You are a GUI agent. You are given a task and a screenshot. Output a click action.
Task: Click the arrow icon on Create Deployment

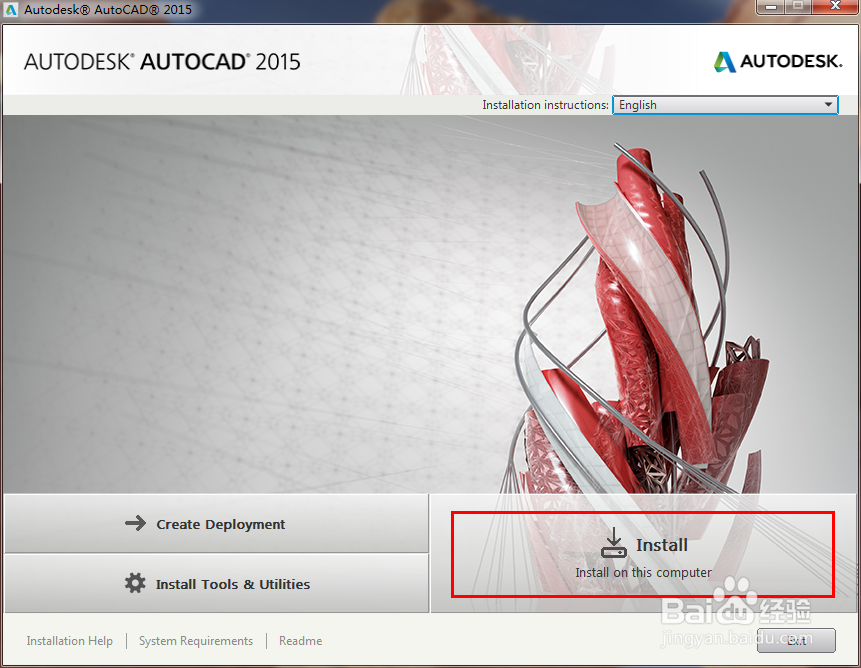click(x=136, y=523)
